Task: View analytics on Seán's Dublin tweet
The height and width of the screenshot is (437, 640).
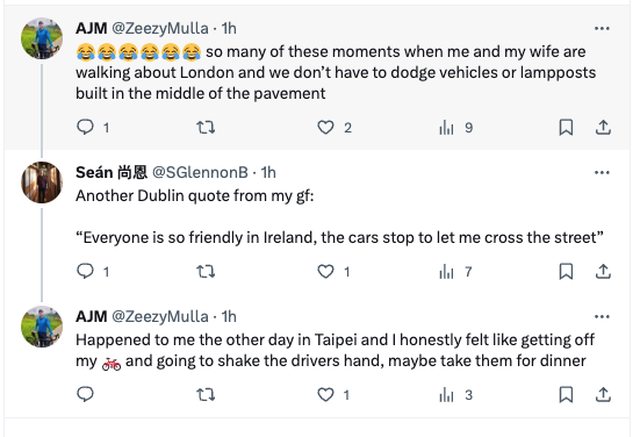Action: (445, 271)
